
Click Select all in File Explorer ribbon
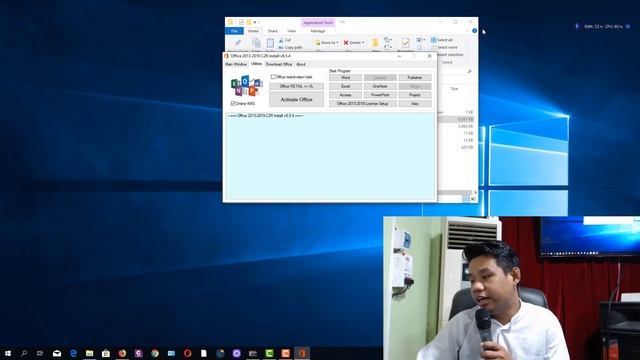tap(442, 40)
